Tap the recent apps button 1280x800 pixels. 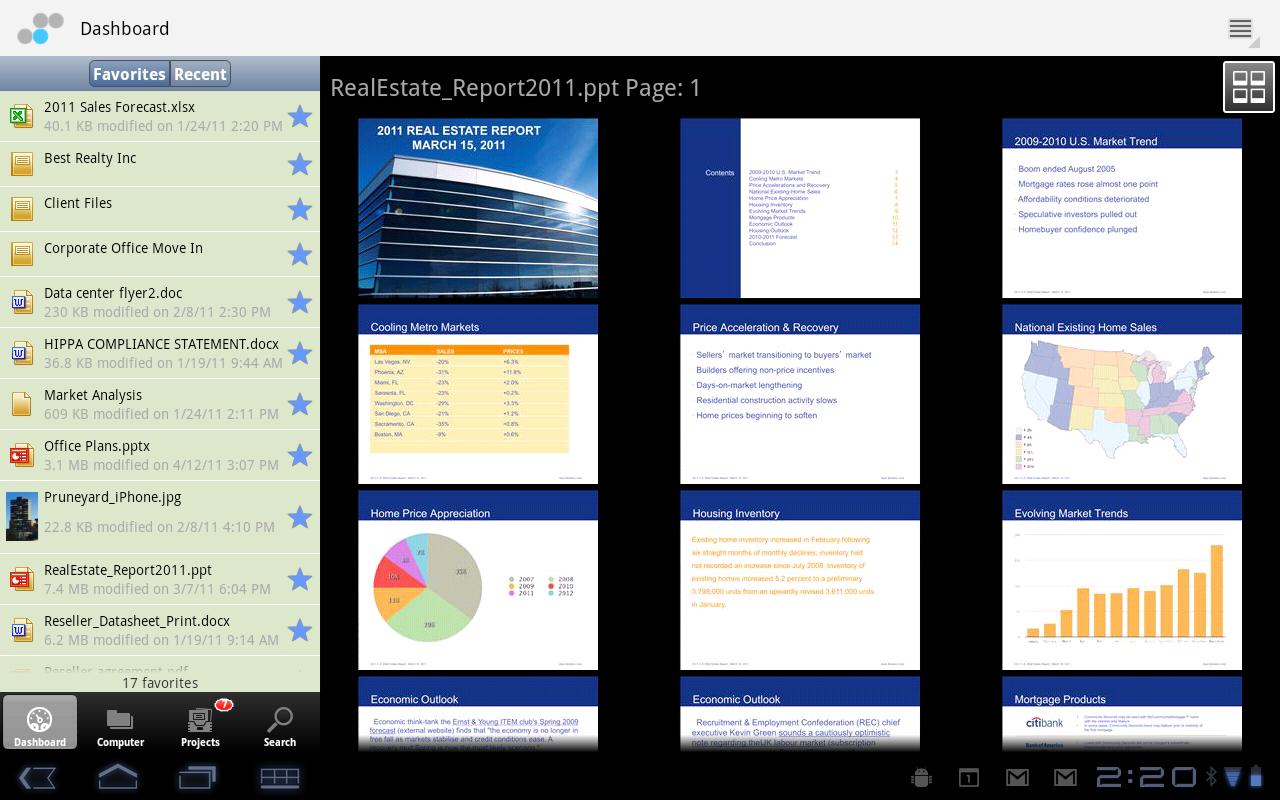coord(198,777)
